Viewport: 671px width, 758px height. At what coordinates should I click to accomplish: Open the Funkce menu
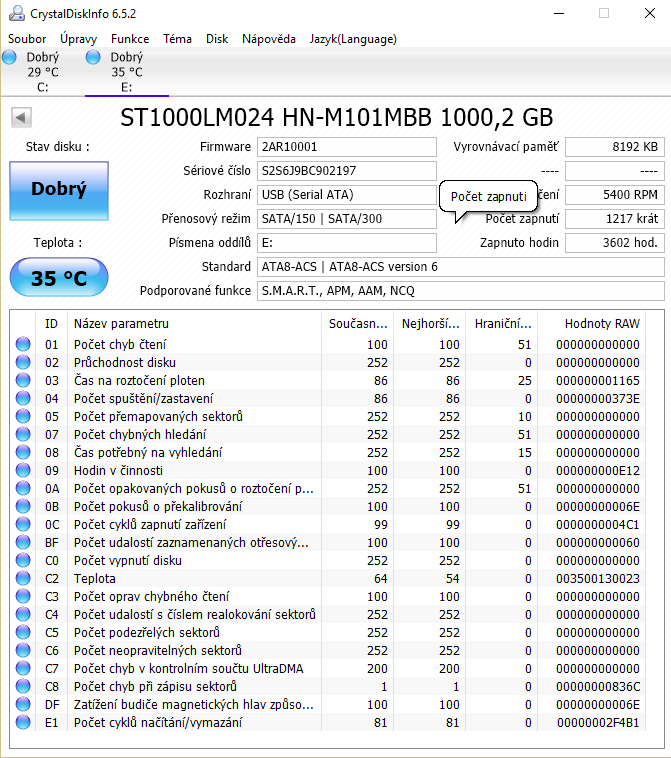click(x=130, y=39)
